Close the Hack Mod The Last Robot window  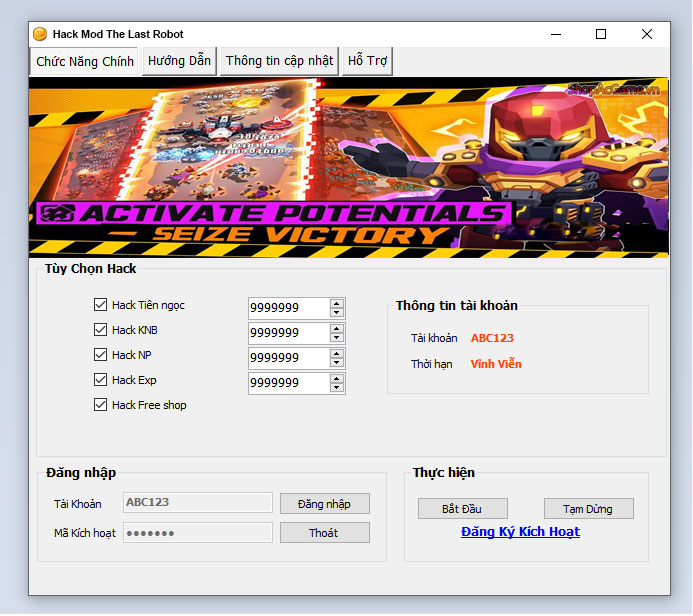point(647,34)
